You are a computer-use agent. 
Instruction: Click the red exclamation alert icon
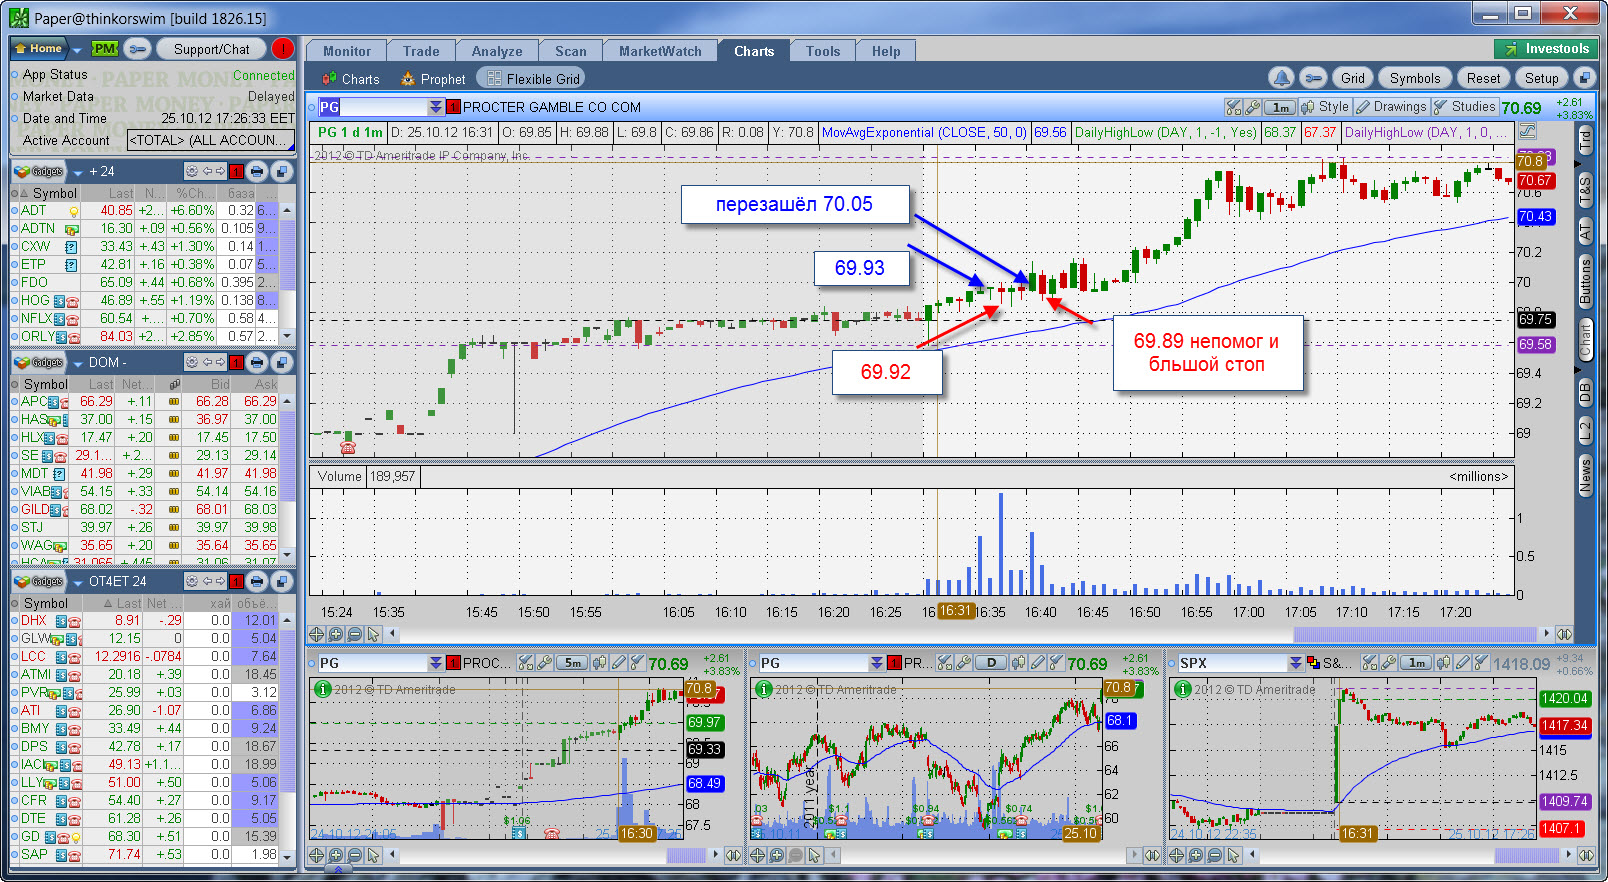click(283, 48)
